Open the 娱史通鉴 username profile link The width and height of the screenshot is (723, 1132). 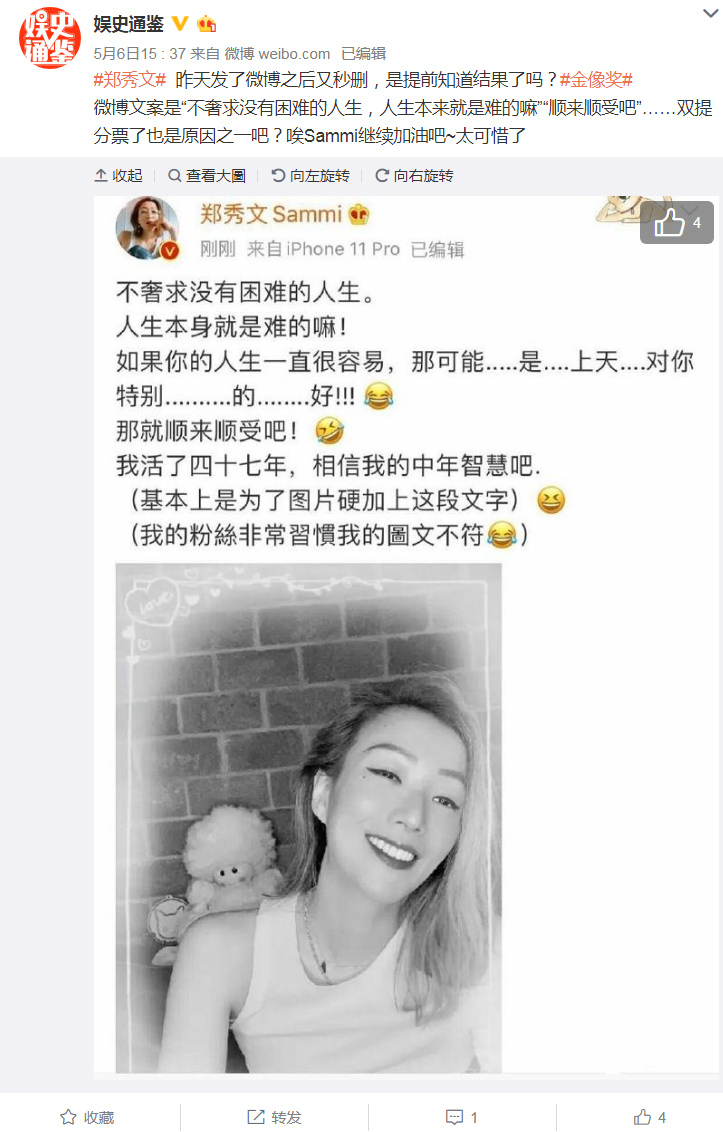[x=129, y=24]
